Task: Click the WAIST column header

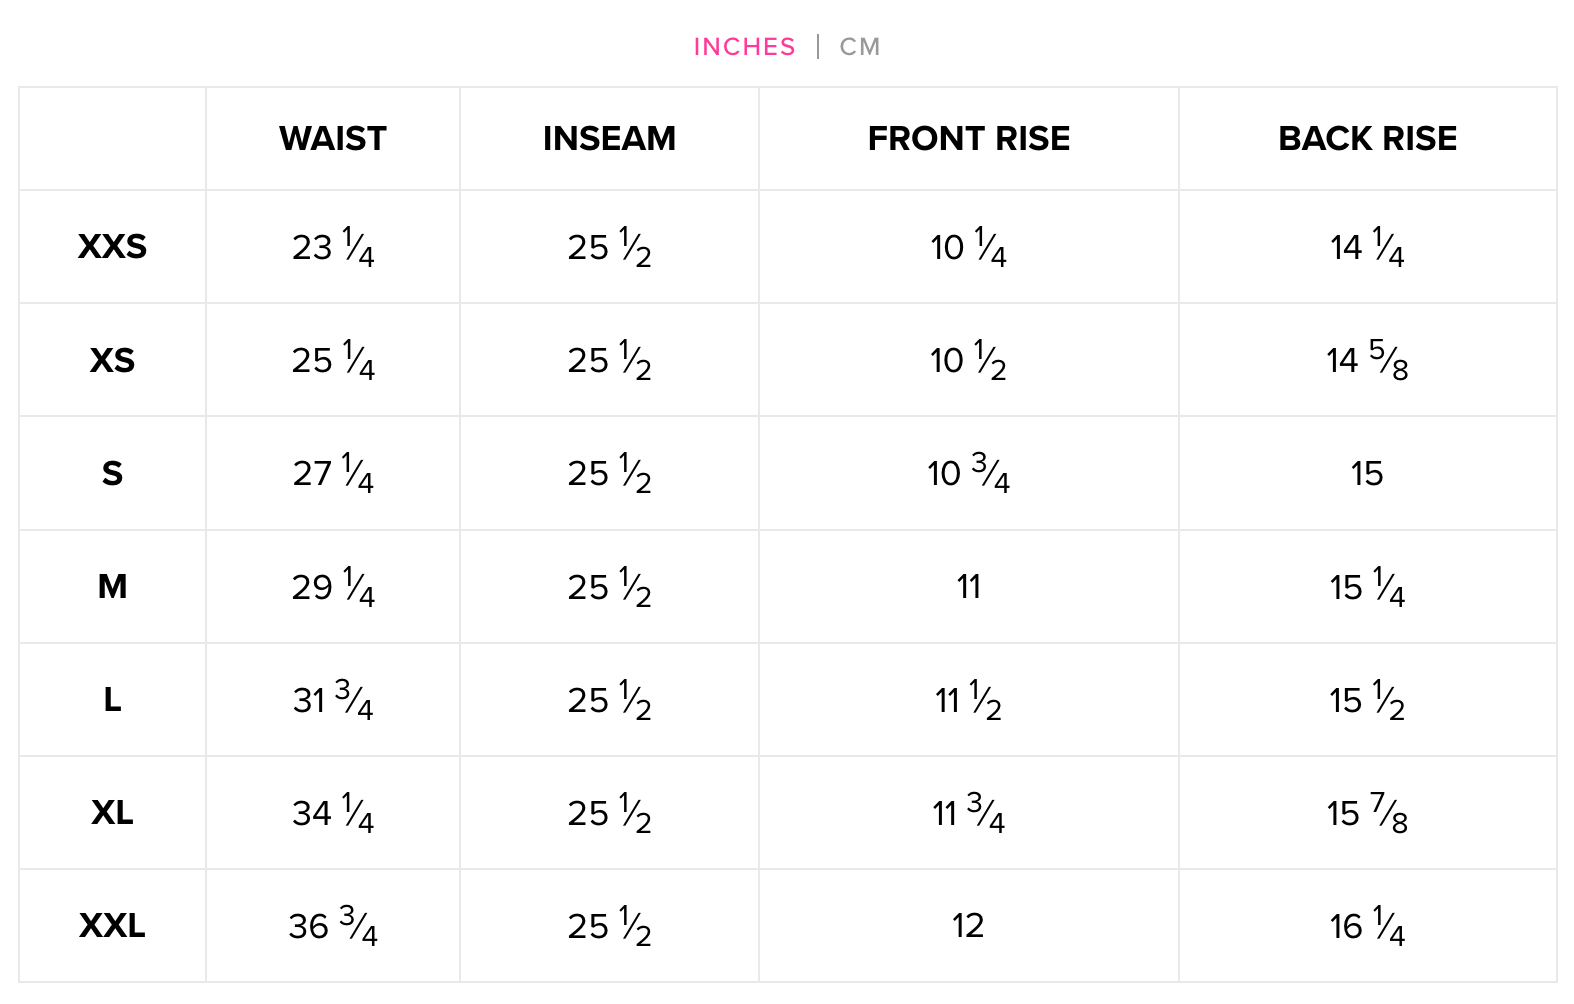Action: point(333,138)
